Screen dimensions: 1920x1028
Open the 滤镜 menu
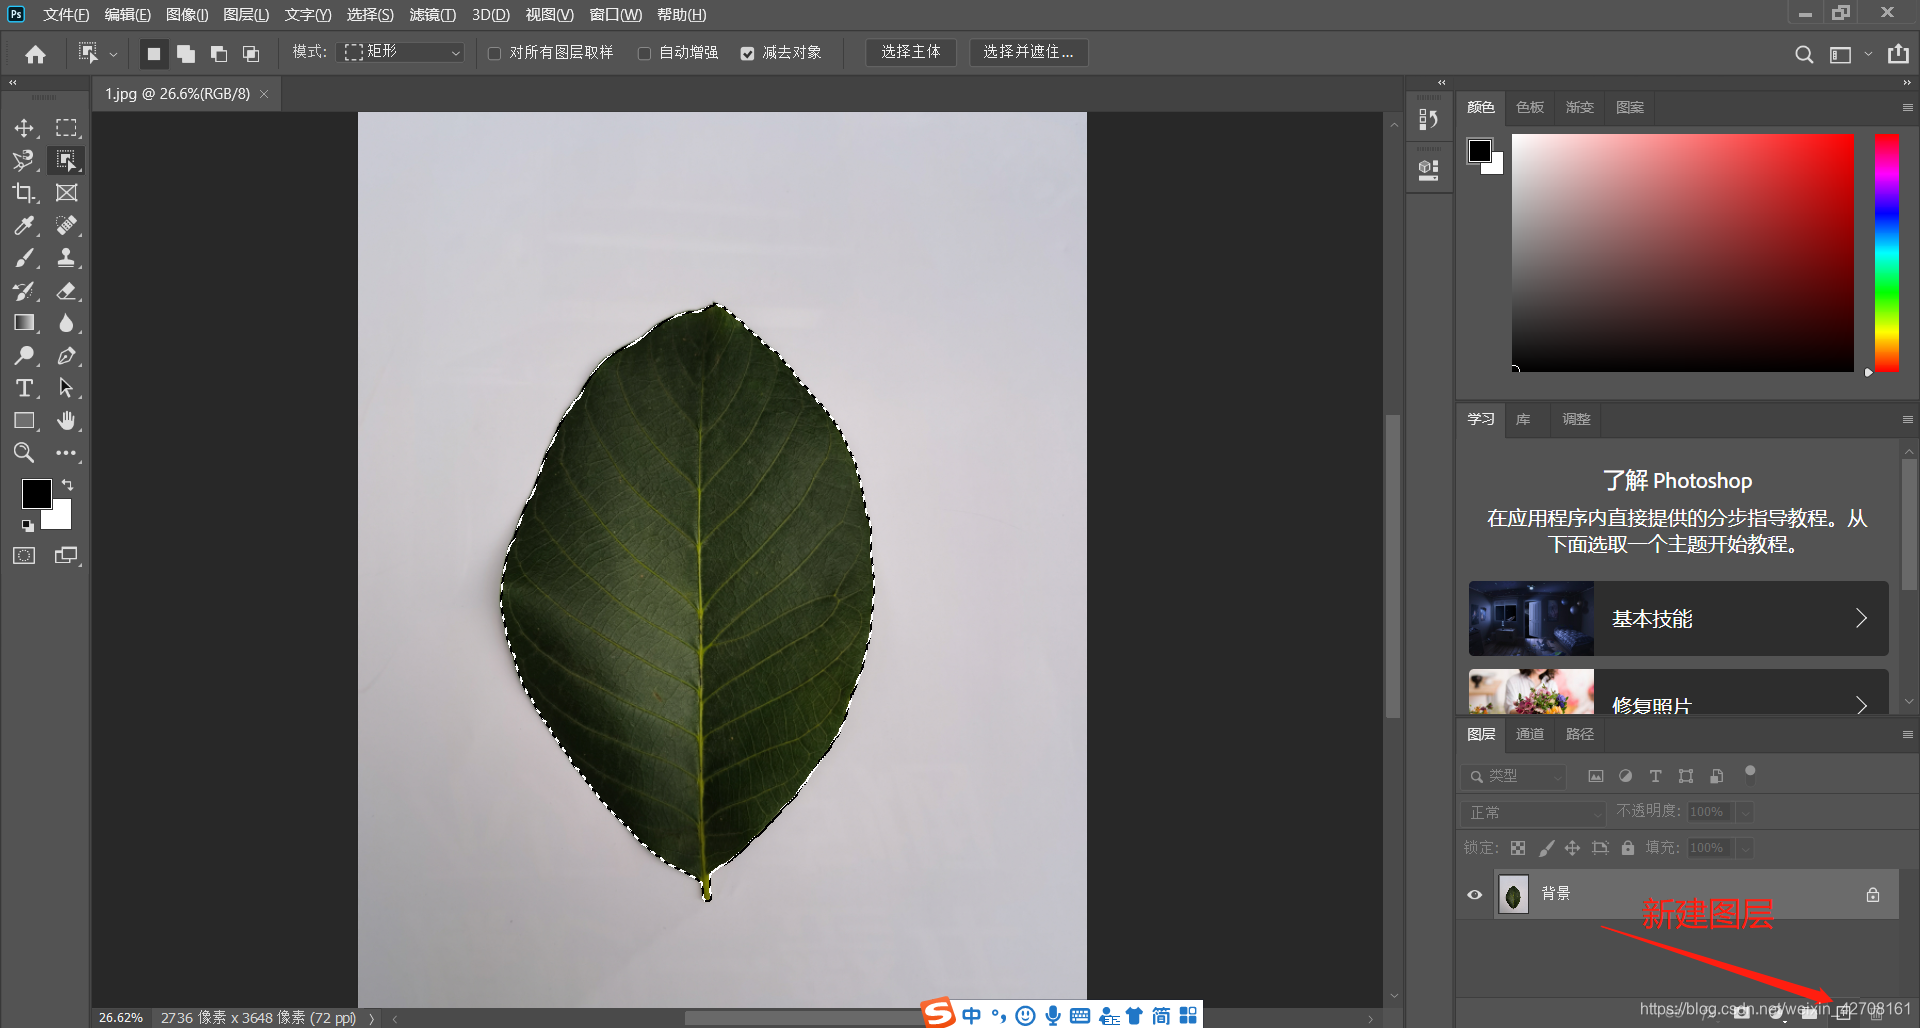(x=433, y=14)
